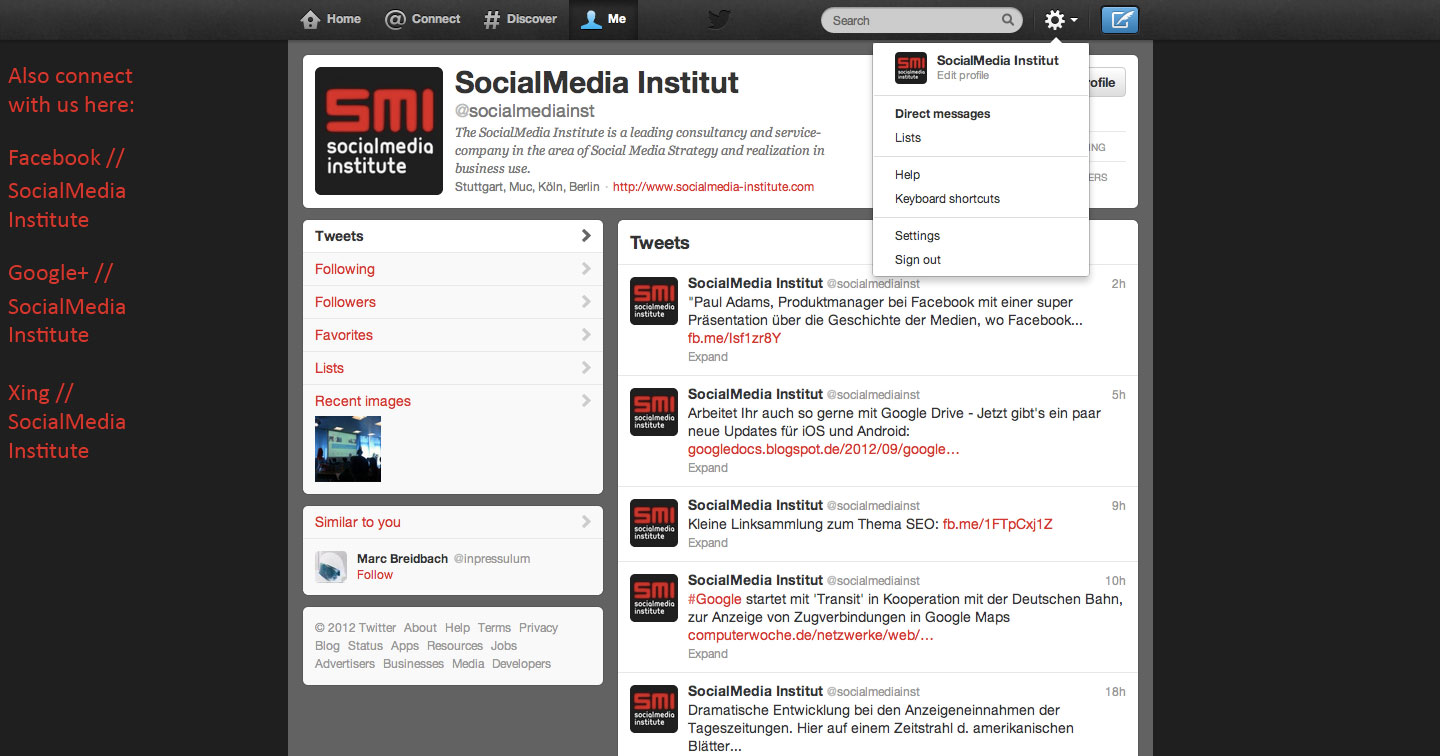This screenshot has height=756, width=1440.
Task: Open the 2h tweet timestamp
Action: point(1118,284)
